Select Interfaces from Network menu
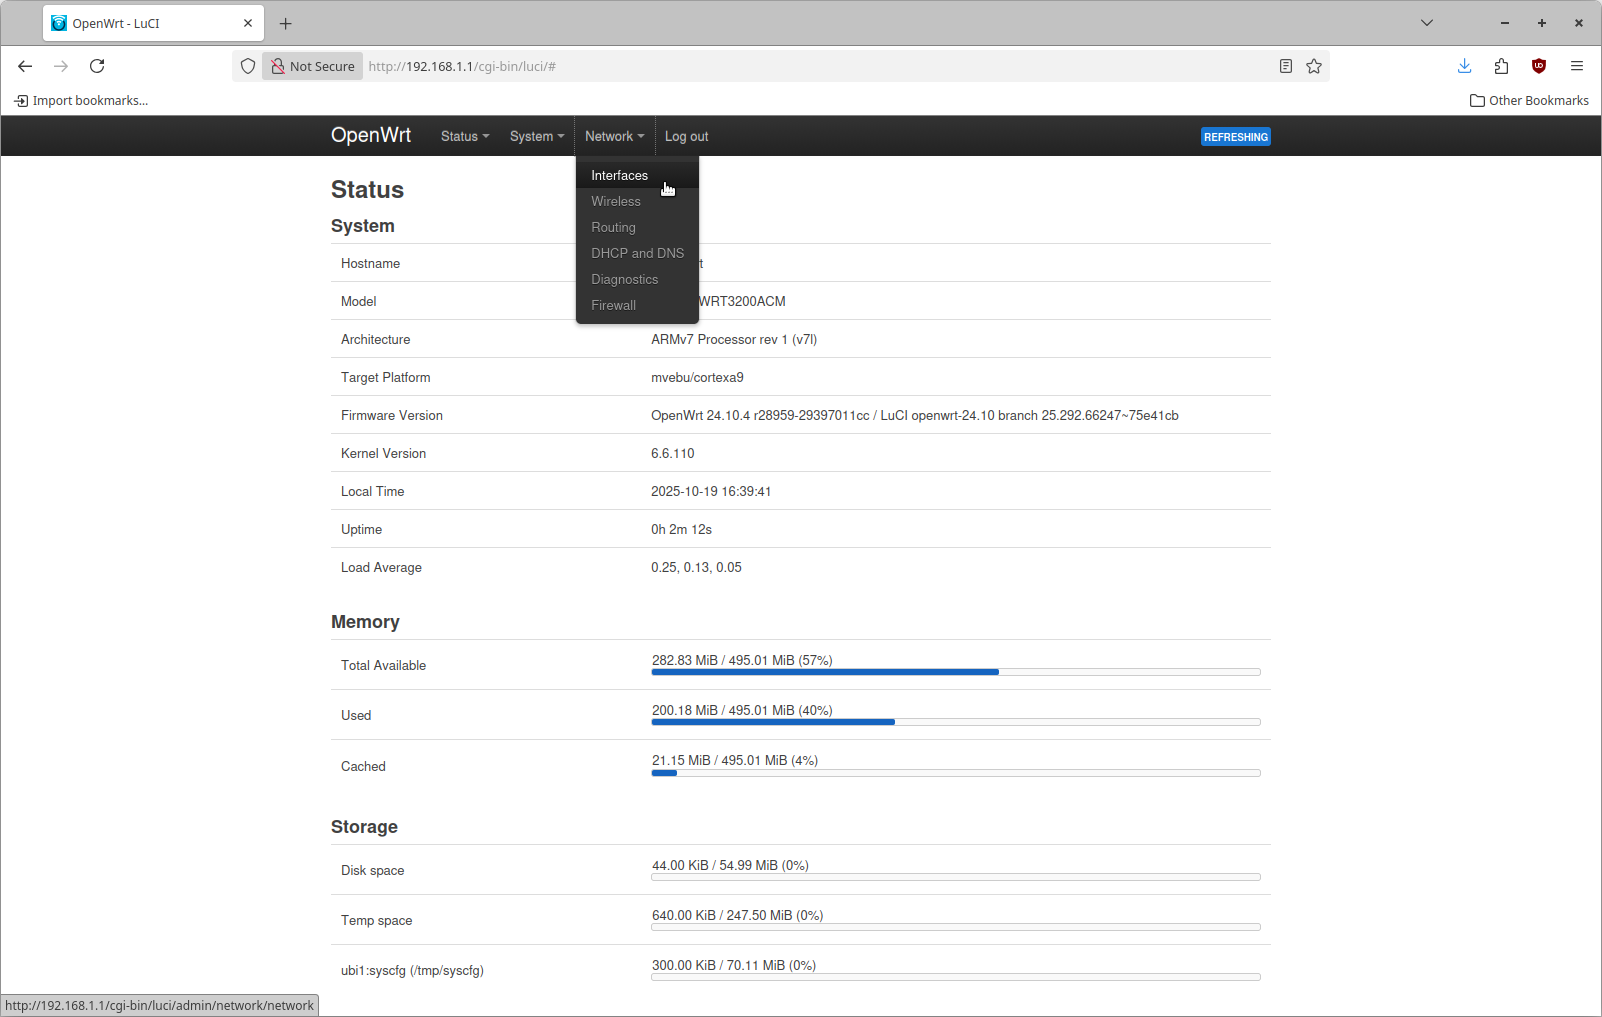Screen dimensions: 1602x1017 [619, 175]
